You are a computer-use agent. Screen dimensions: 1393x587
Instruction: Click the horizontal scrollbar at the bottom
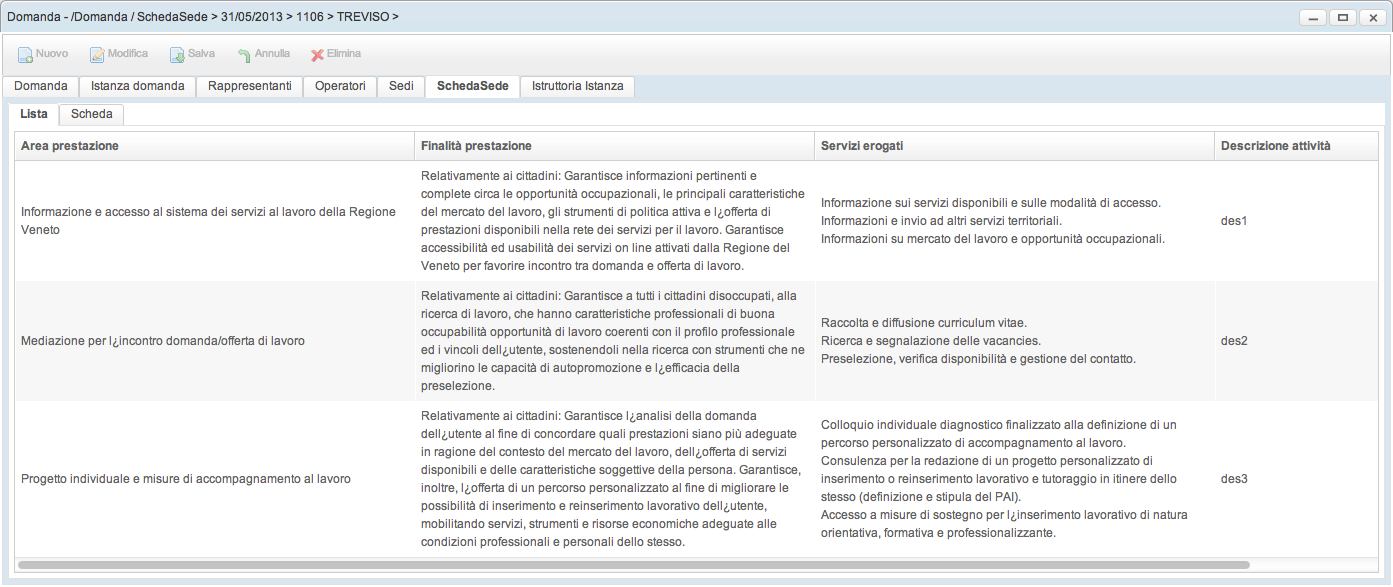(633, 565)
